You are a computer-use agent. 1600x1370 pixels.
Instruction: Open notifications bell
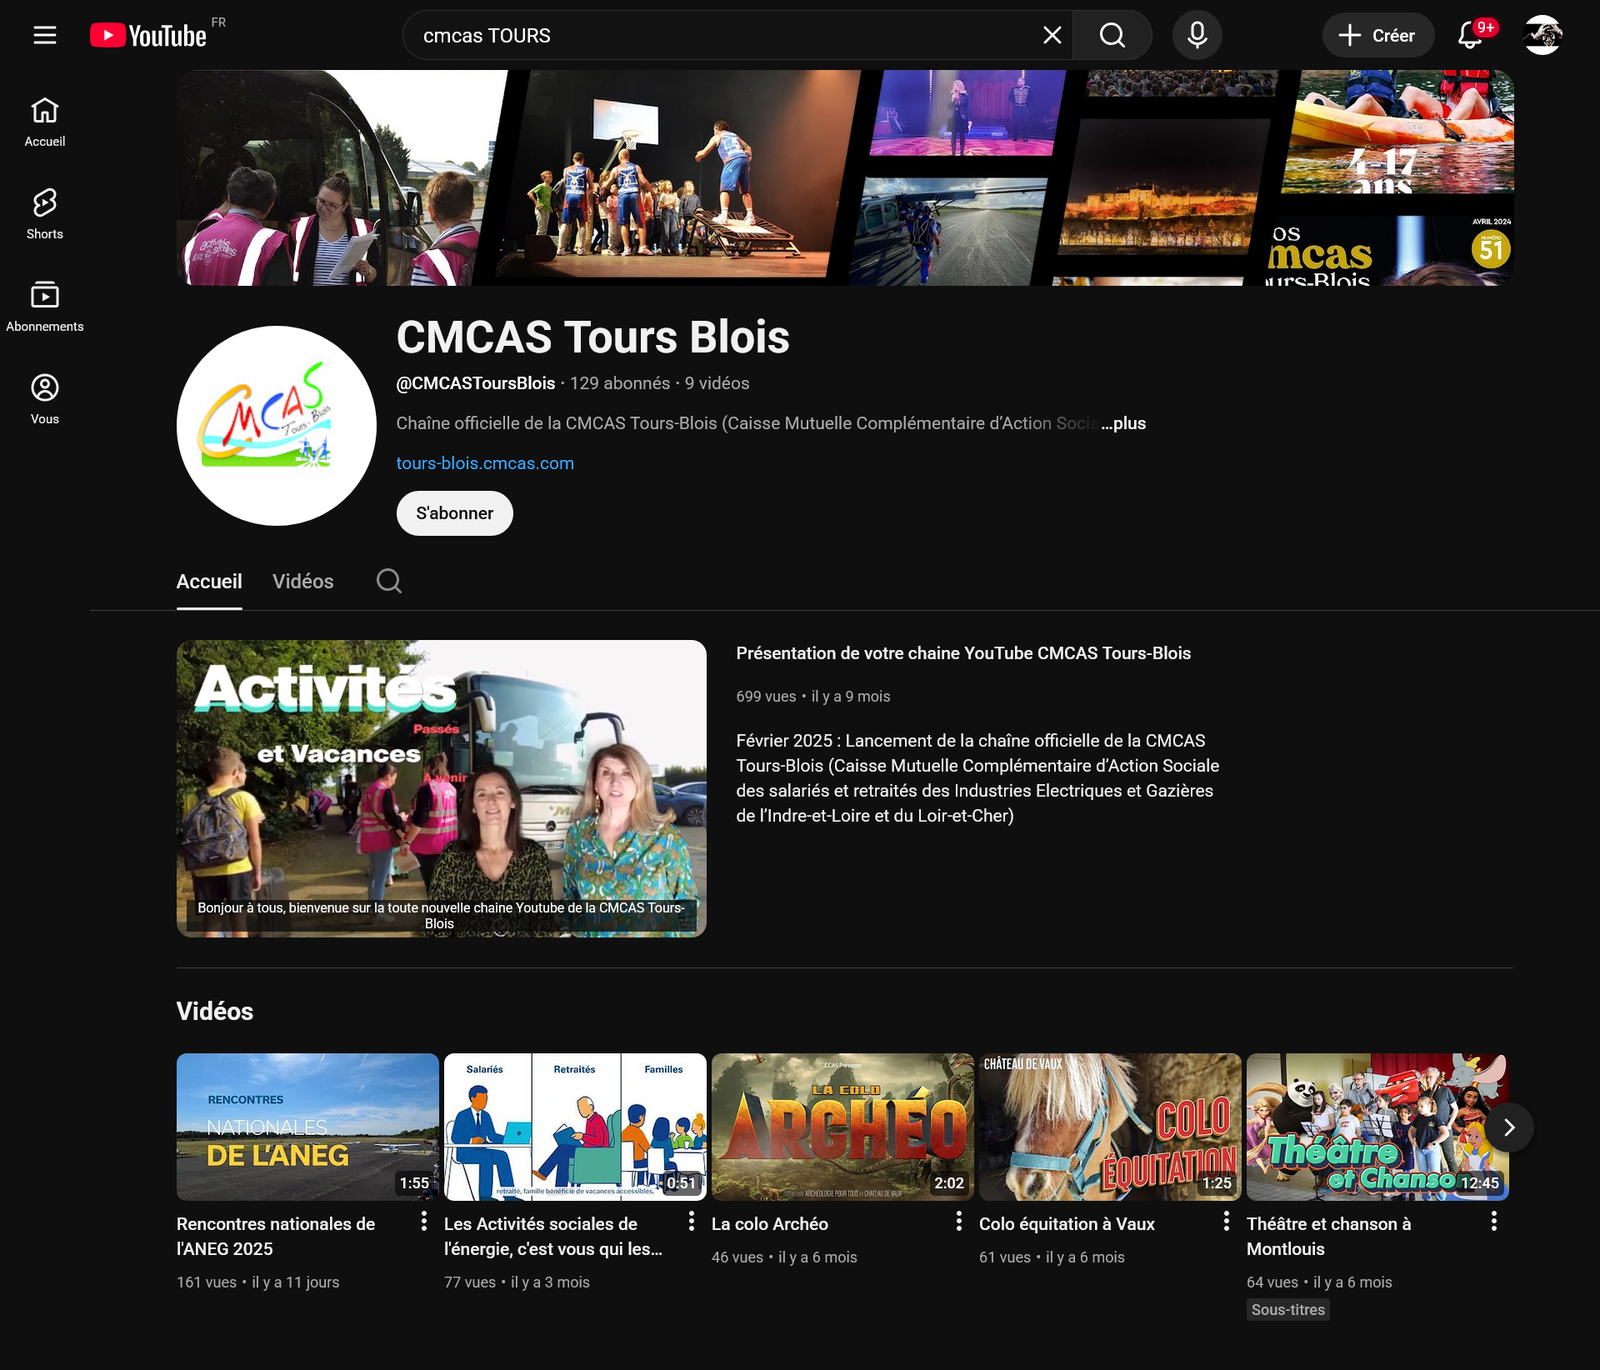[1470, 35]
